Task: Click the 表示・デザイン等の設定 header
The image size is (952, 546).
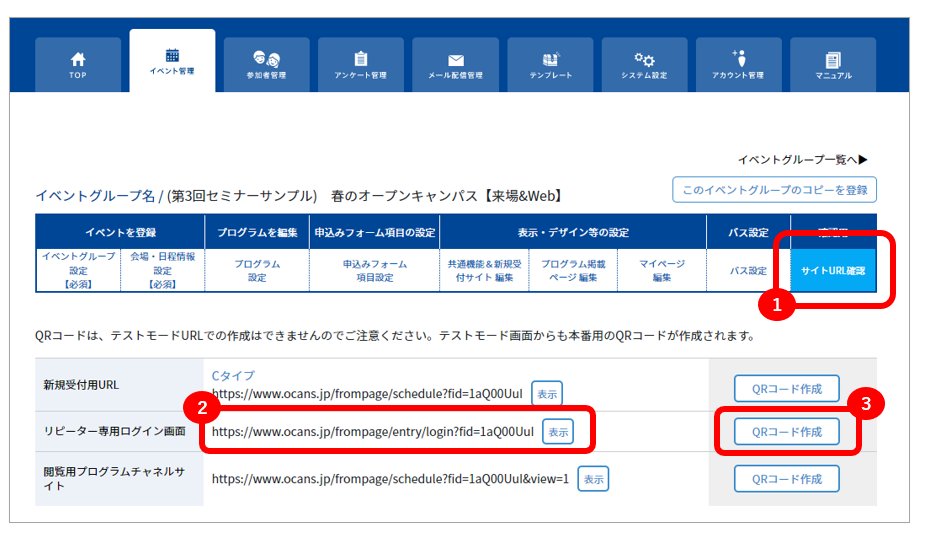Action: [x=573, y=232]
